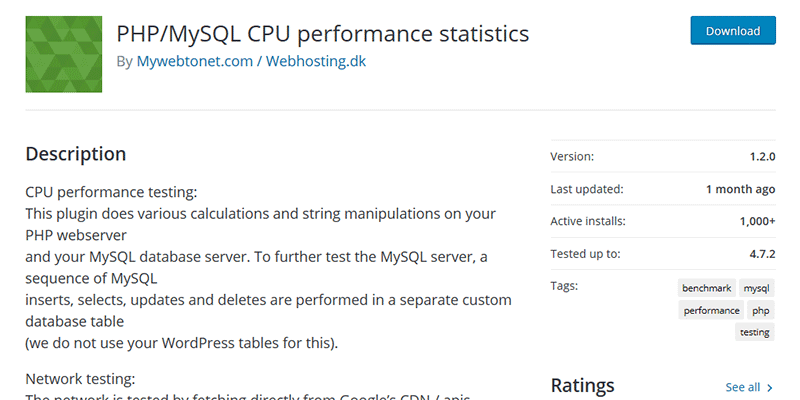Click the "Last updated:" label
The image size is (800, 400).
point(587,189)
